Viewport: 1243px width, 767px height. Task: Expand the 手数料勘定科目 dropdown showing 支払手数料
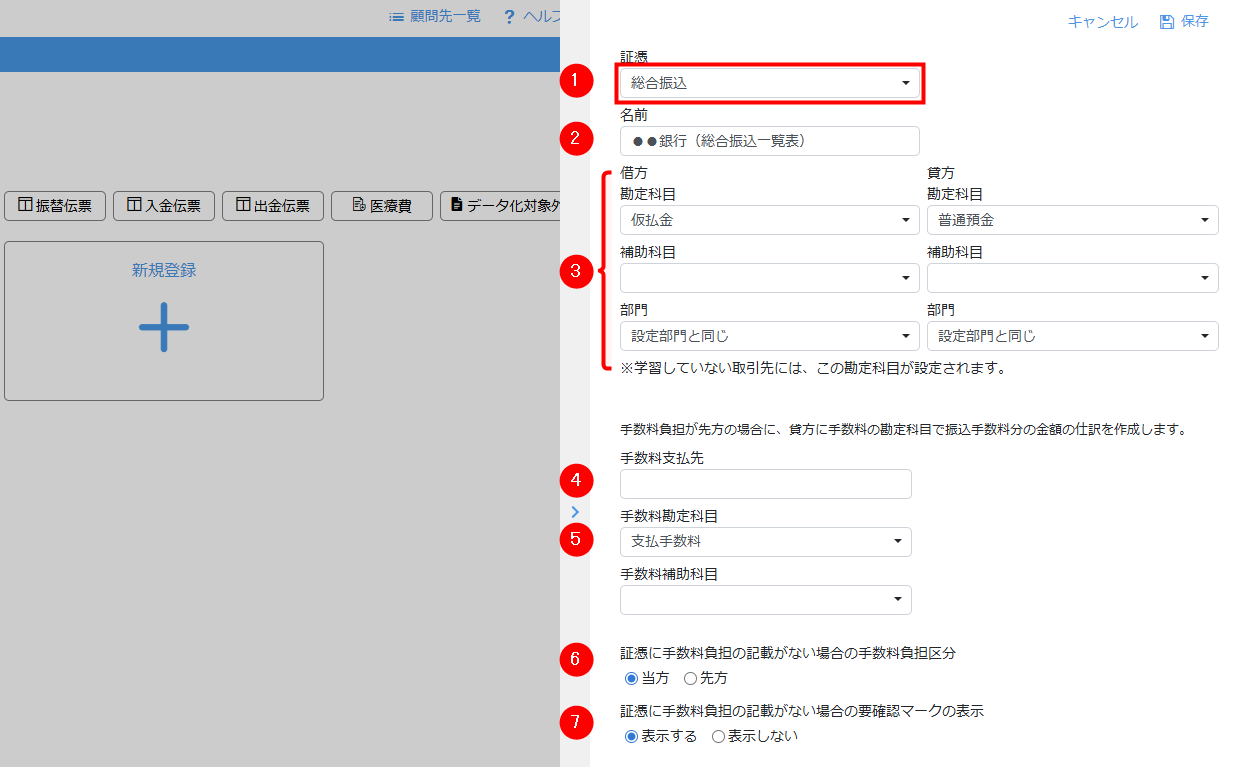tap(765, 542)
